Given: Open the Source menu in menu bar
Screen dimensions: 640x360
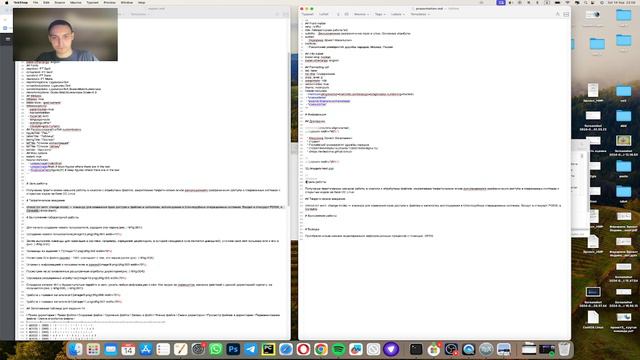Looking at the screenshot, I should (60, 2).
